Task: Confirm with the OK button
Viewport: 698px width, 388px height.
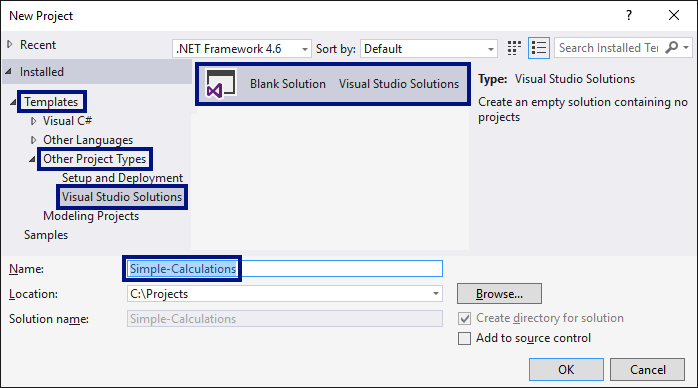Action: coord(566,369)
